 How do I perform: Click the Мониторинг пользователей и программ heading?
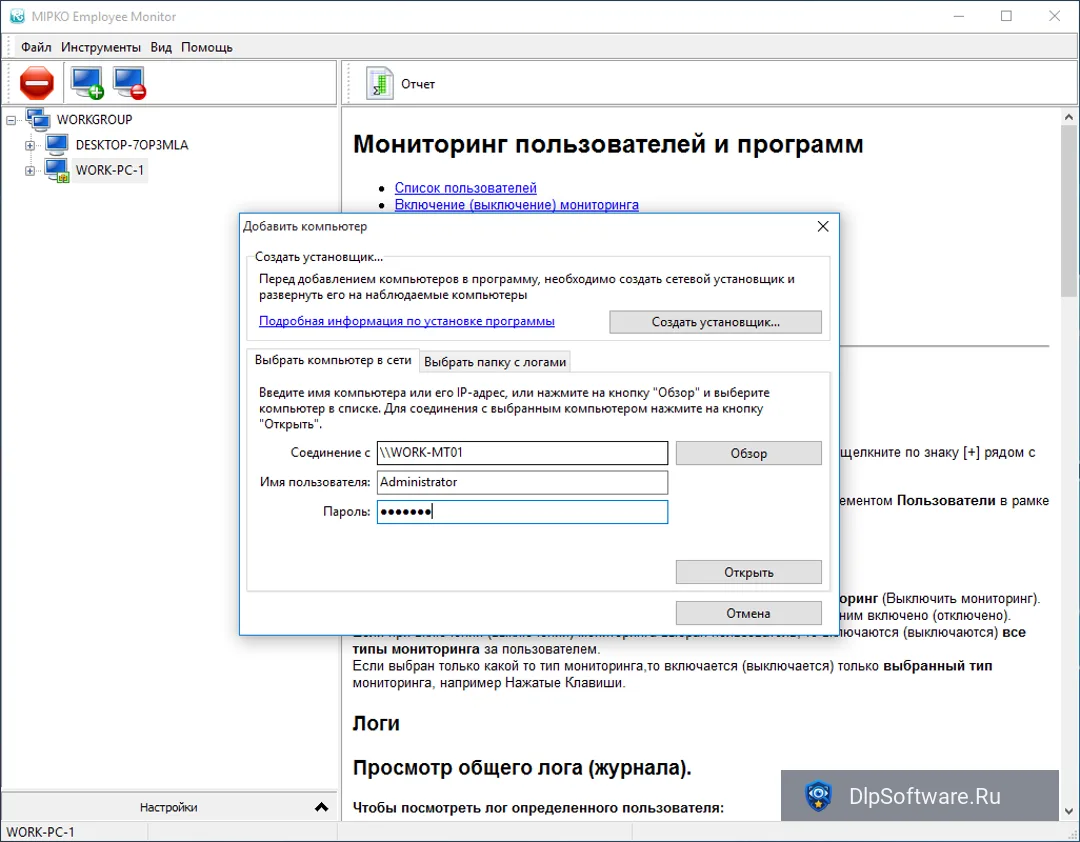(x=608, y=145)
